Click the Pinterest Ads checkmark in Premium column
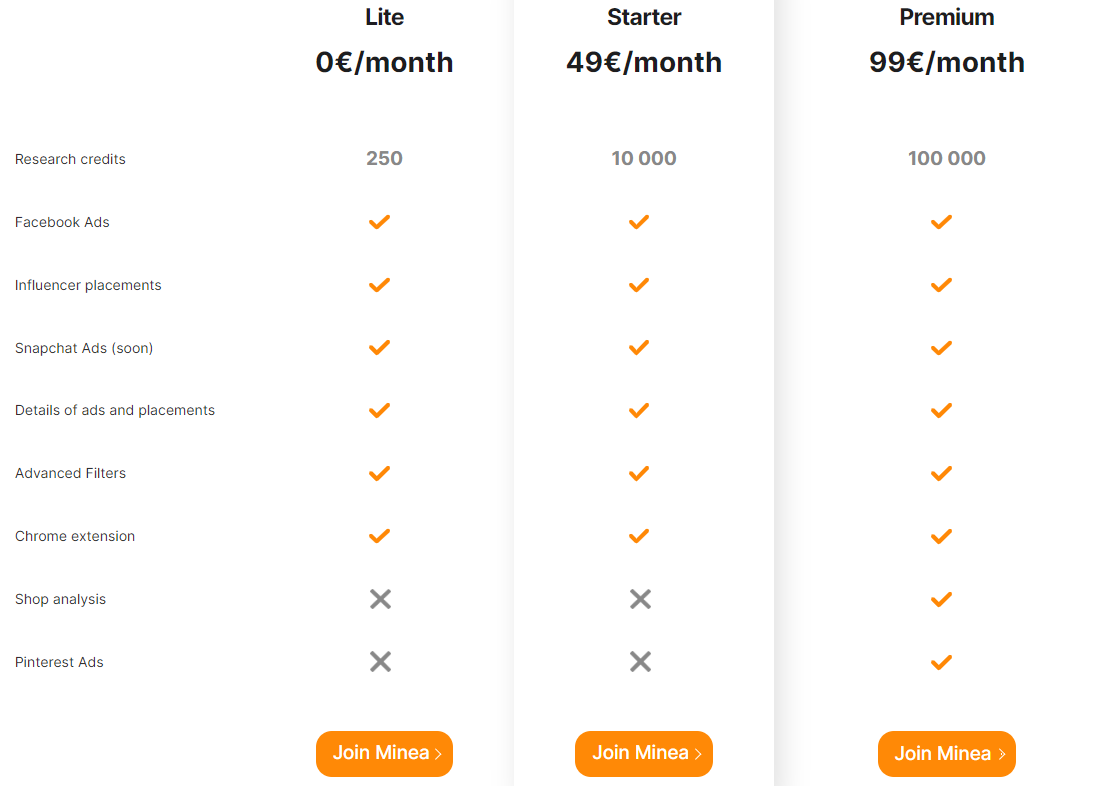This screenshot has height=786, width=1094. [941, 662]
